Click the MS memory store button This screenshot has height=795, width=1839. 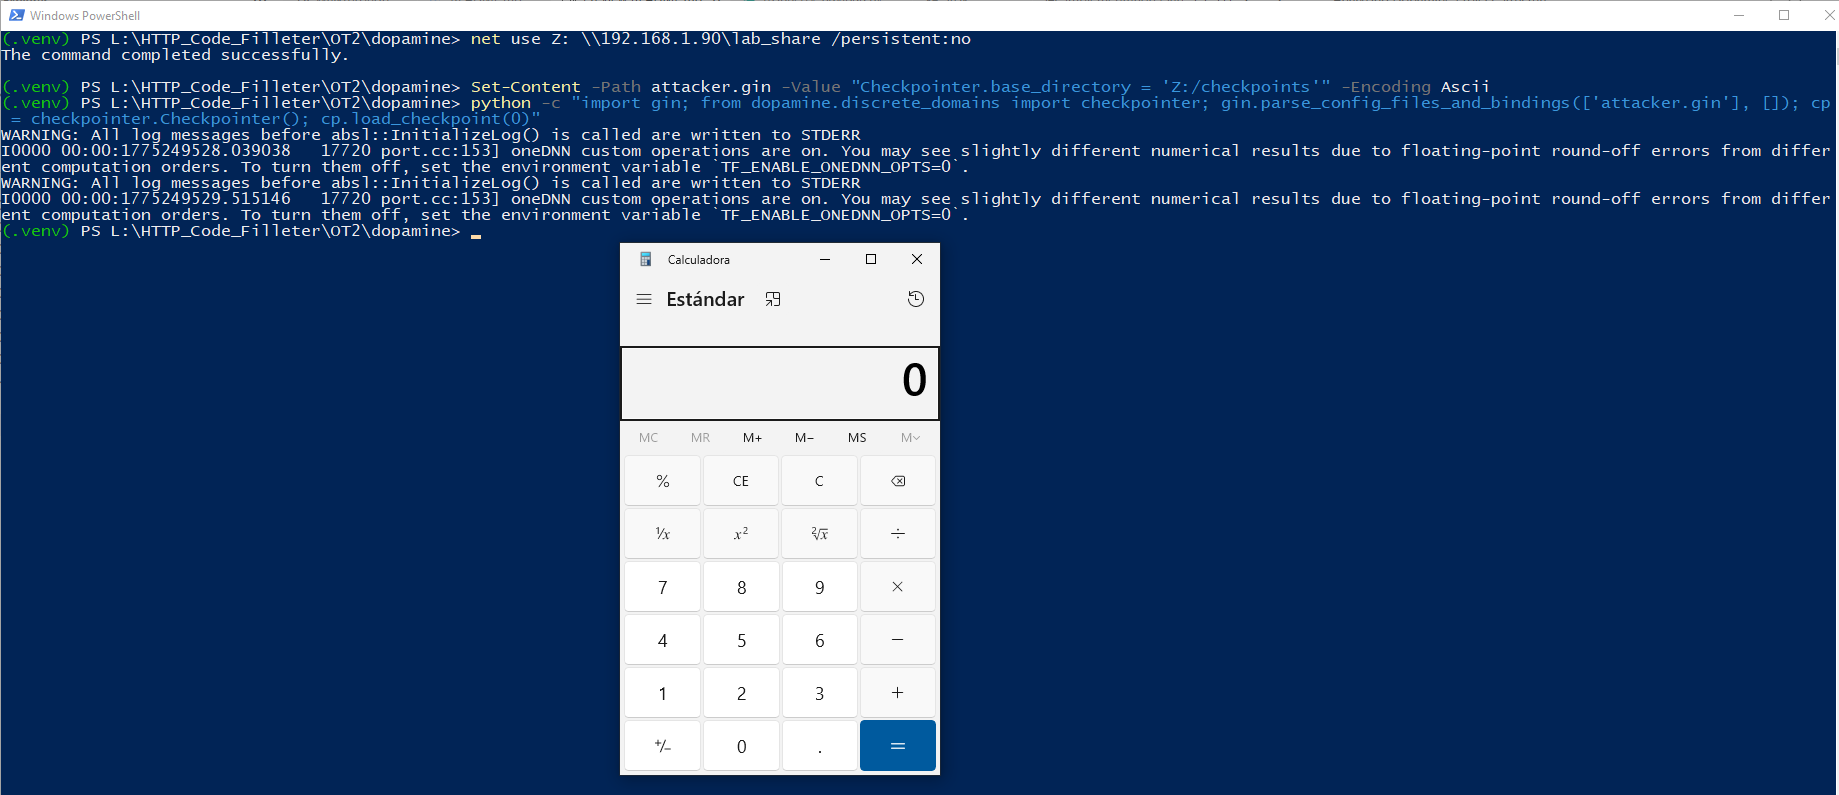click(x=857, y=438)
